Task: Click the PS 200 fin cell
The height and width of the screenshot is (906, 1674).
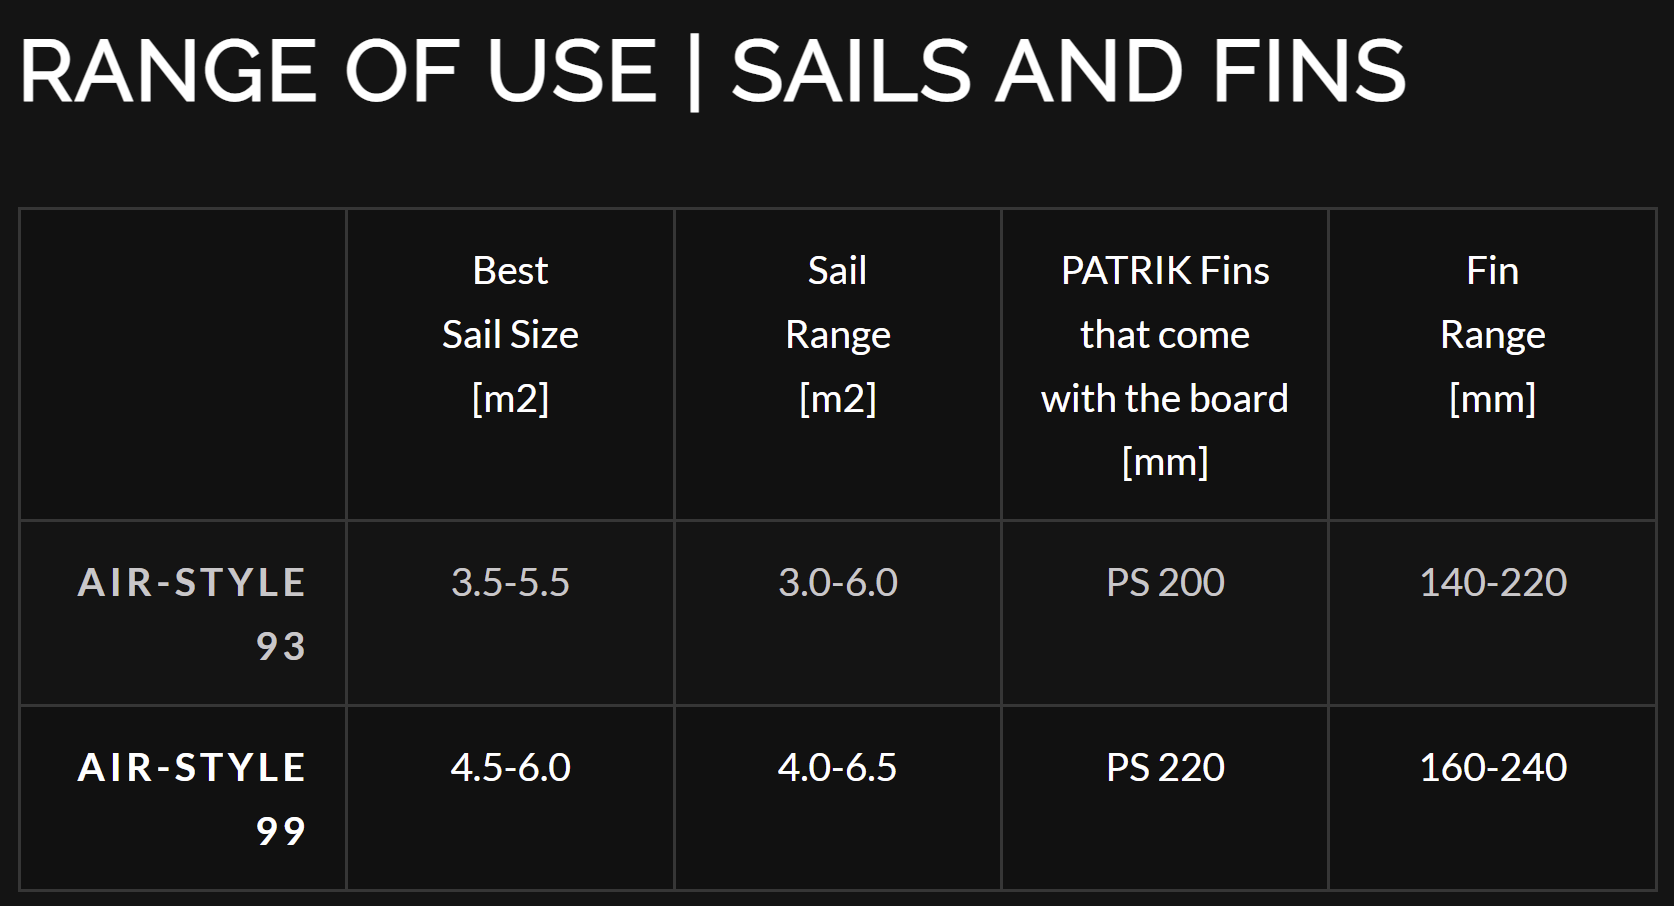Action: [1165, 582]
